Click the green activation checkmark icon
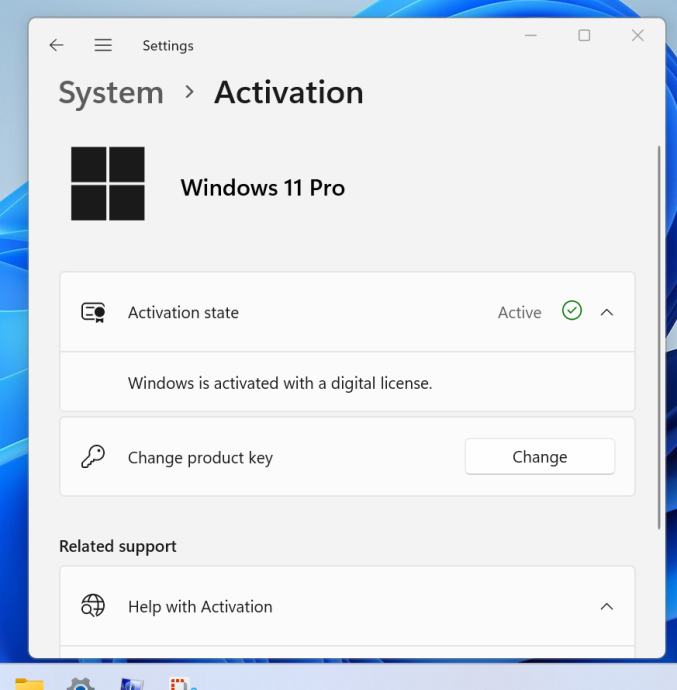 572,311
